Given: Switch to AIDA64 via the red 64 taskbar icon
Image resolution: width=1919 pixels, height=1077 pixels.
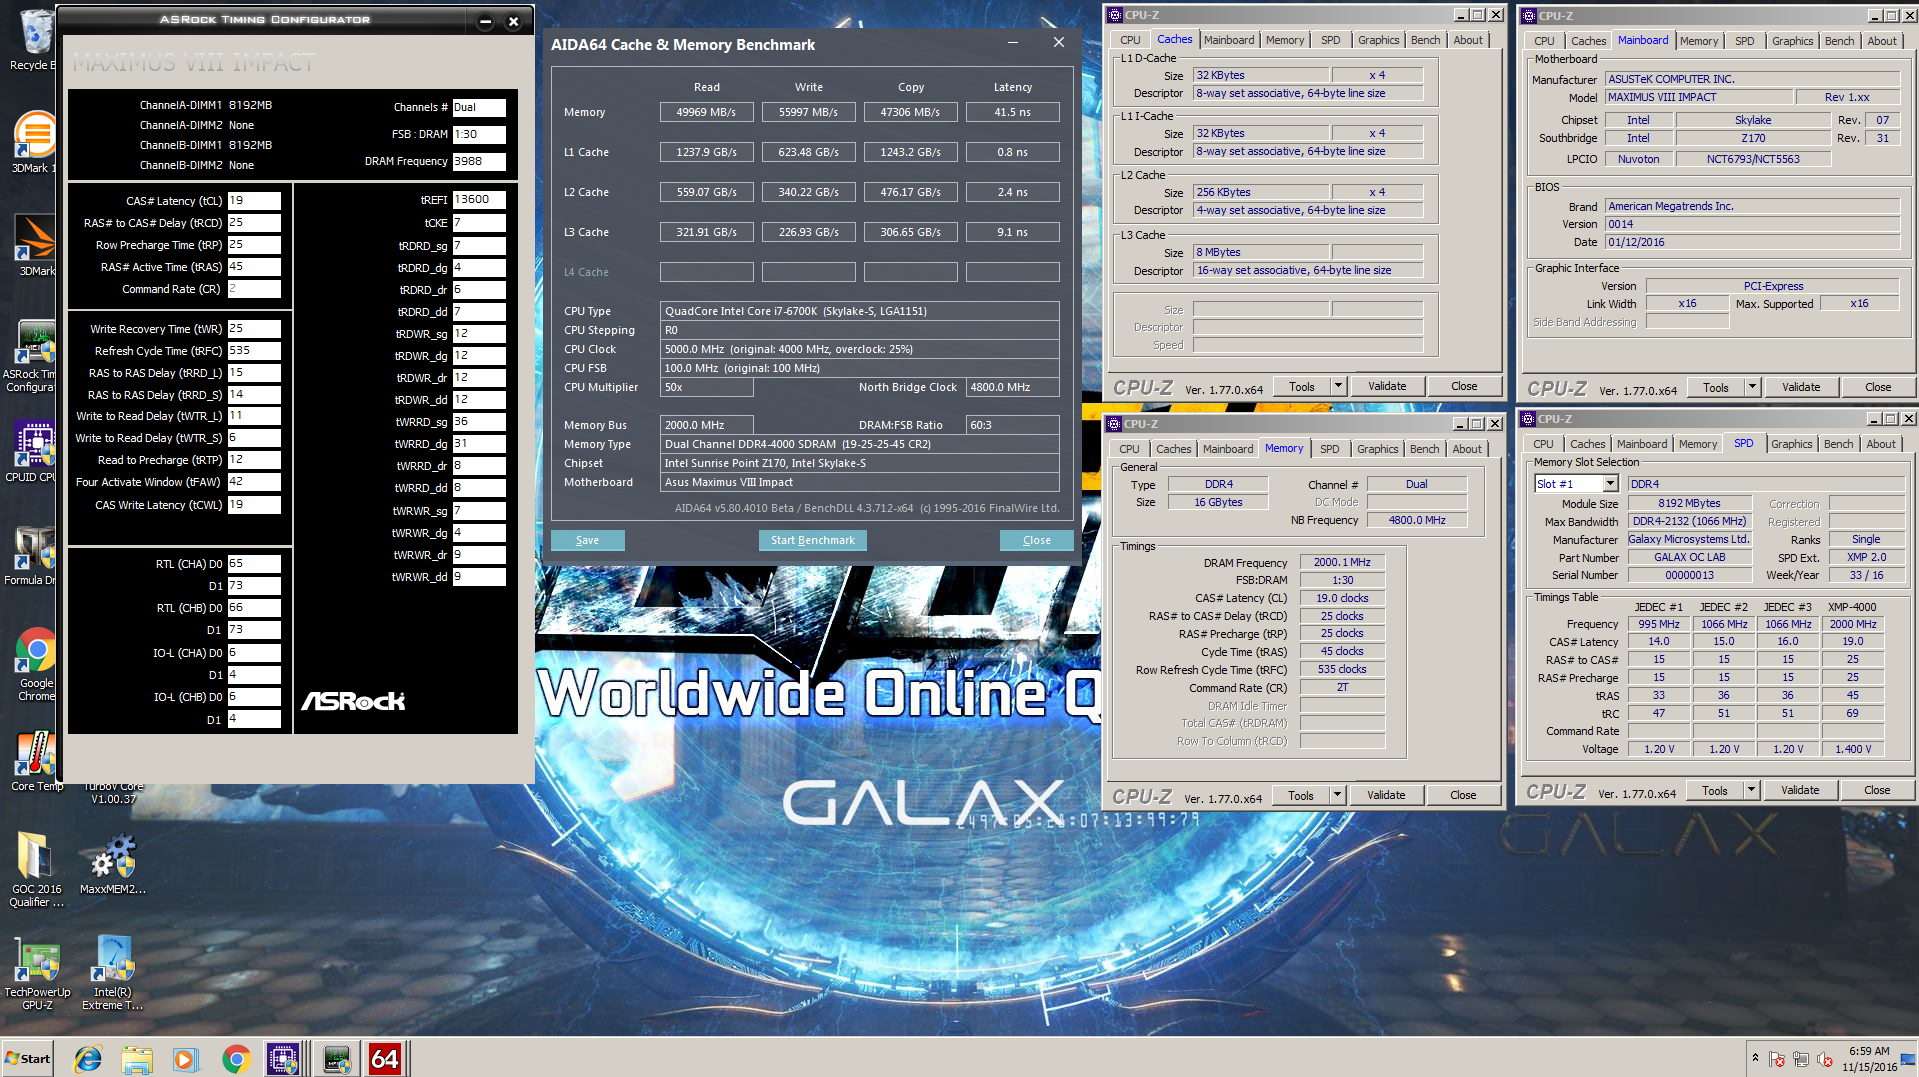Looking at the screenshot, I should pyautogui.click(x=385, y=1058).
